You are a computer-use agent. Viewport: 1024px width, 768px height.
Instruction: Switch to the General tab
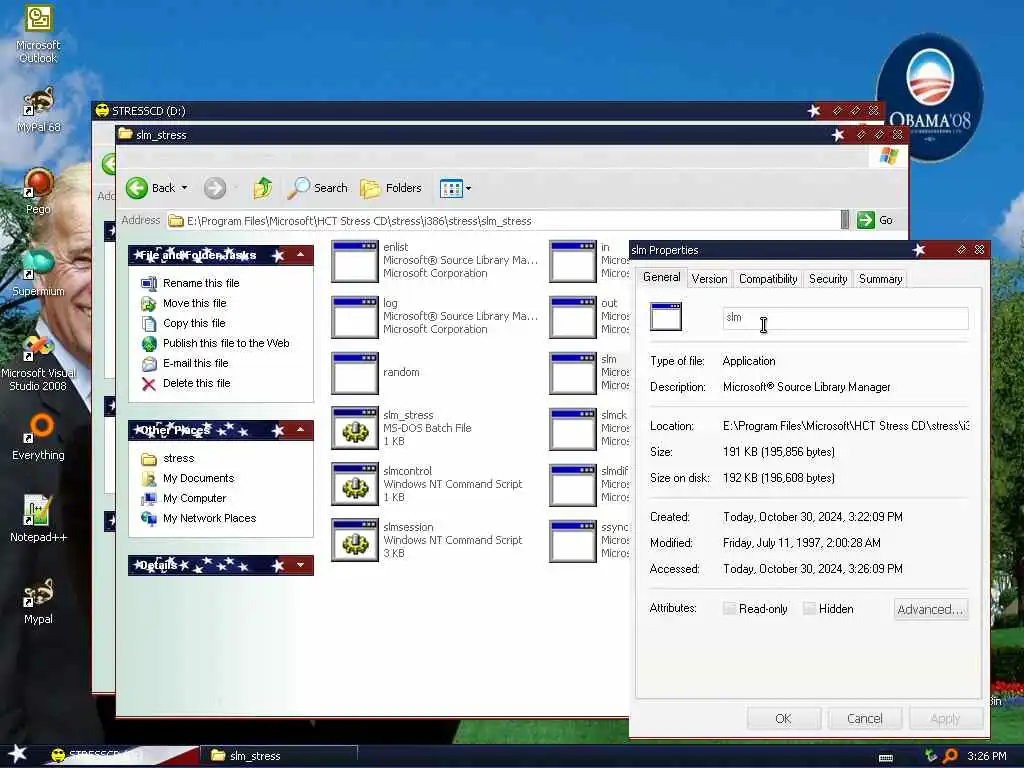tap(662, 277)
